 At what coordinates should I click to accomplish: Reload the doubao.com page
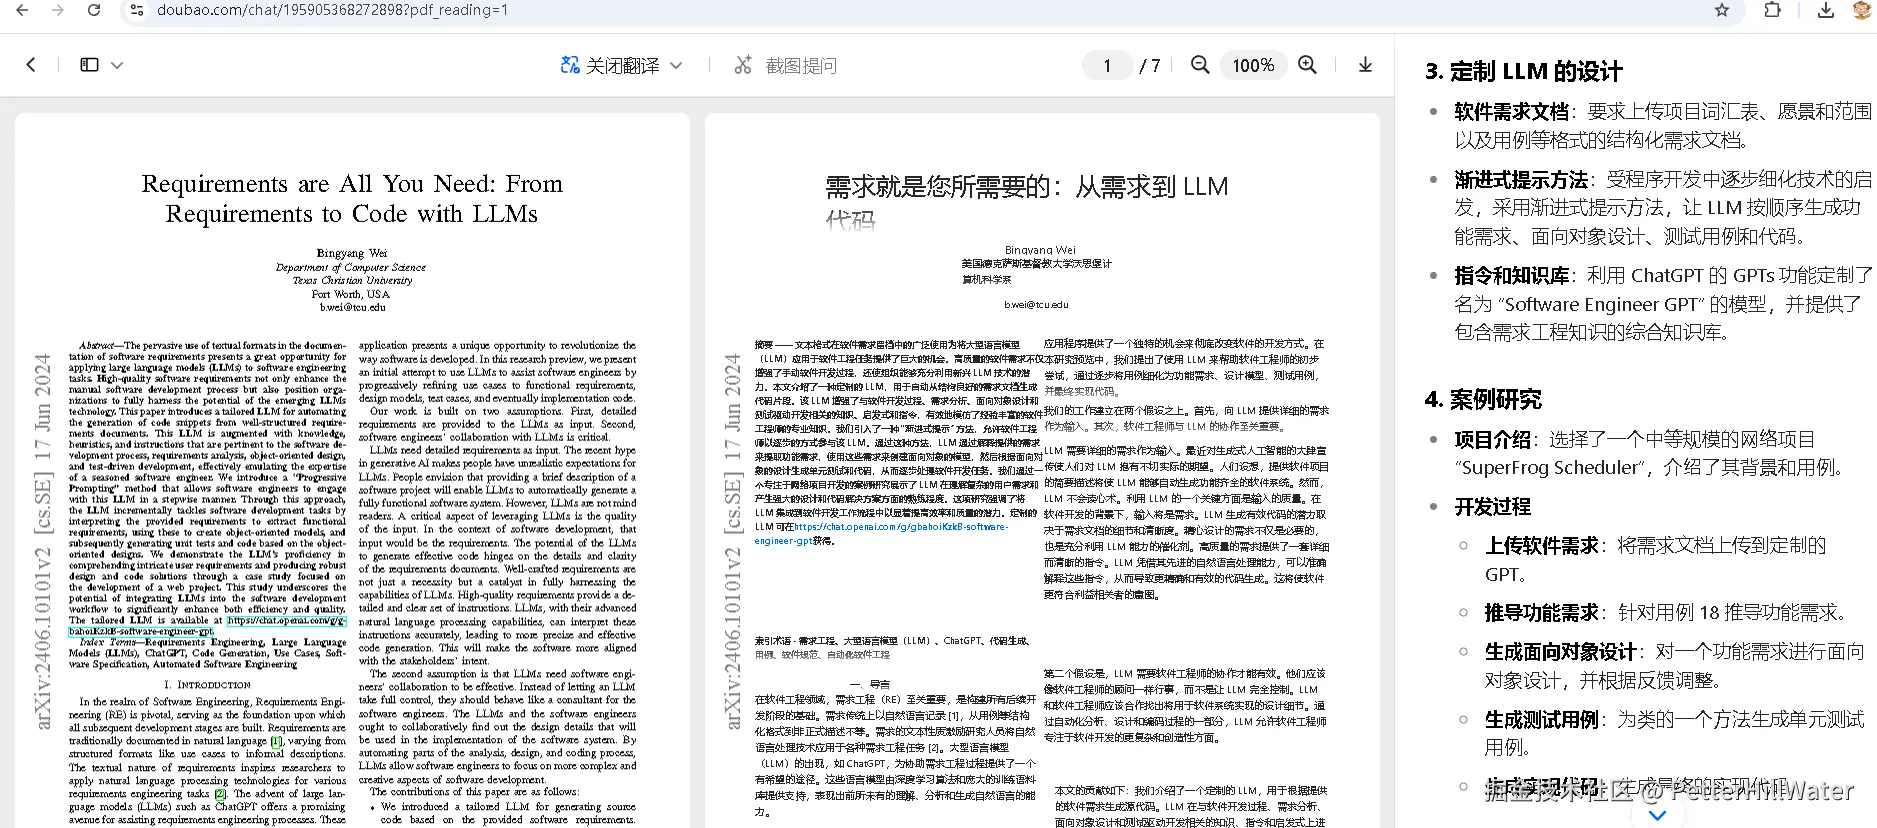point(94,10)
